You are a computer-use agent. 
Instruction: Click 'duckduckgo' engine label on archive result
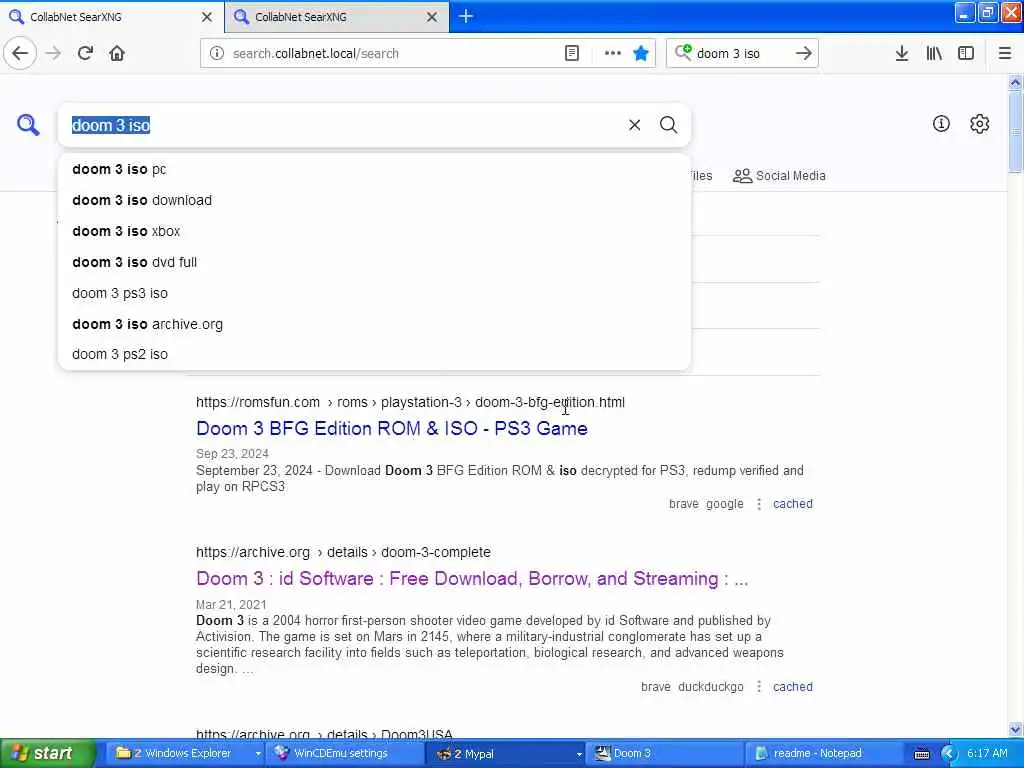(711, 687)
